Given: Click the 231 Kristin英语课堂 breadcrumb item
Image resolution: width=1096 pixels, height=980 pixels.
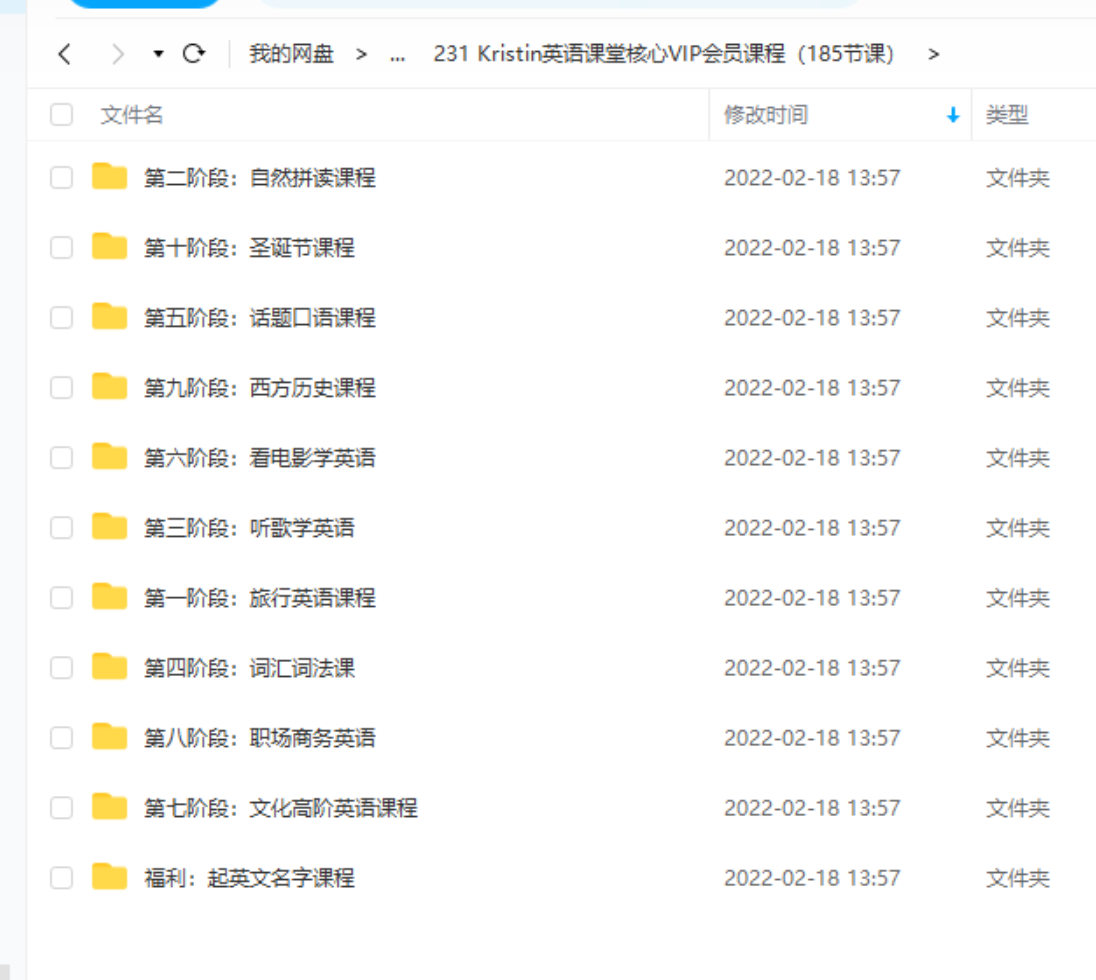Looking at the screenshot, I should (x=663, y=54).
